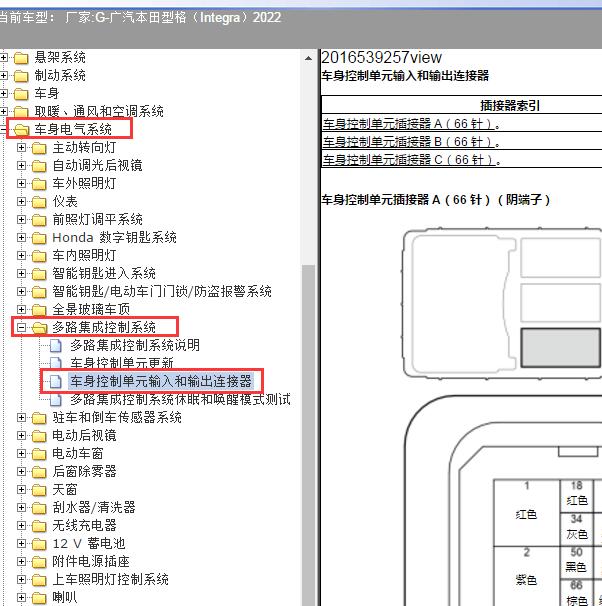This screenshot has height=606, width=602.
Task: Click the tree panel scroll-up arrow
Action: click(x=308, y=58)
